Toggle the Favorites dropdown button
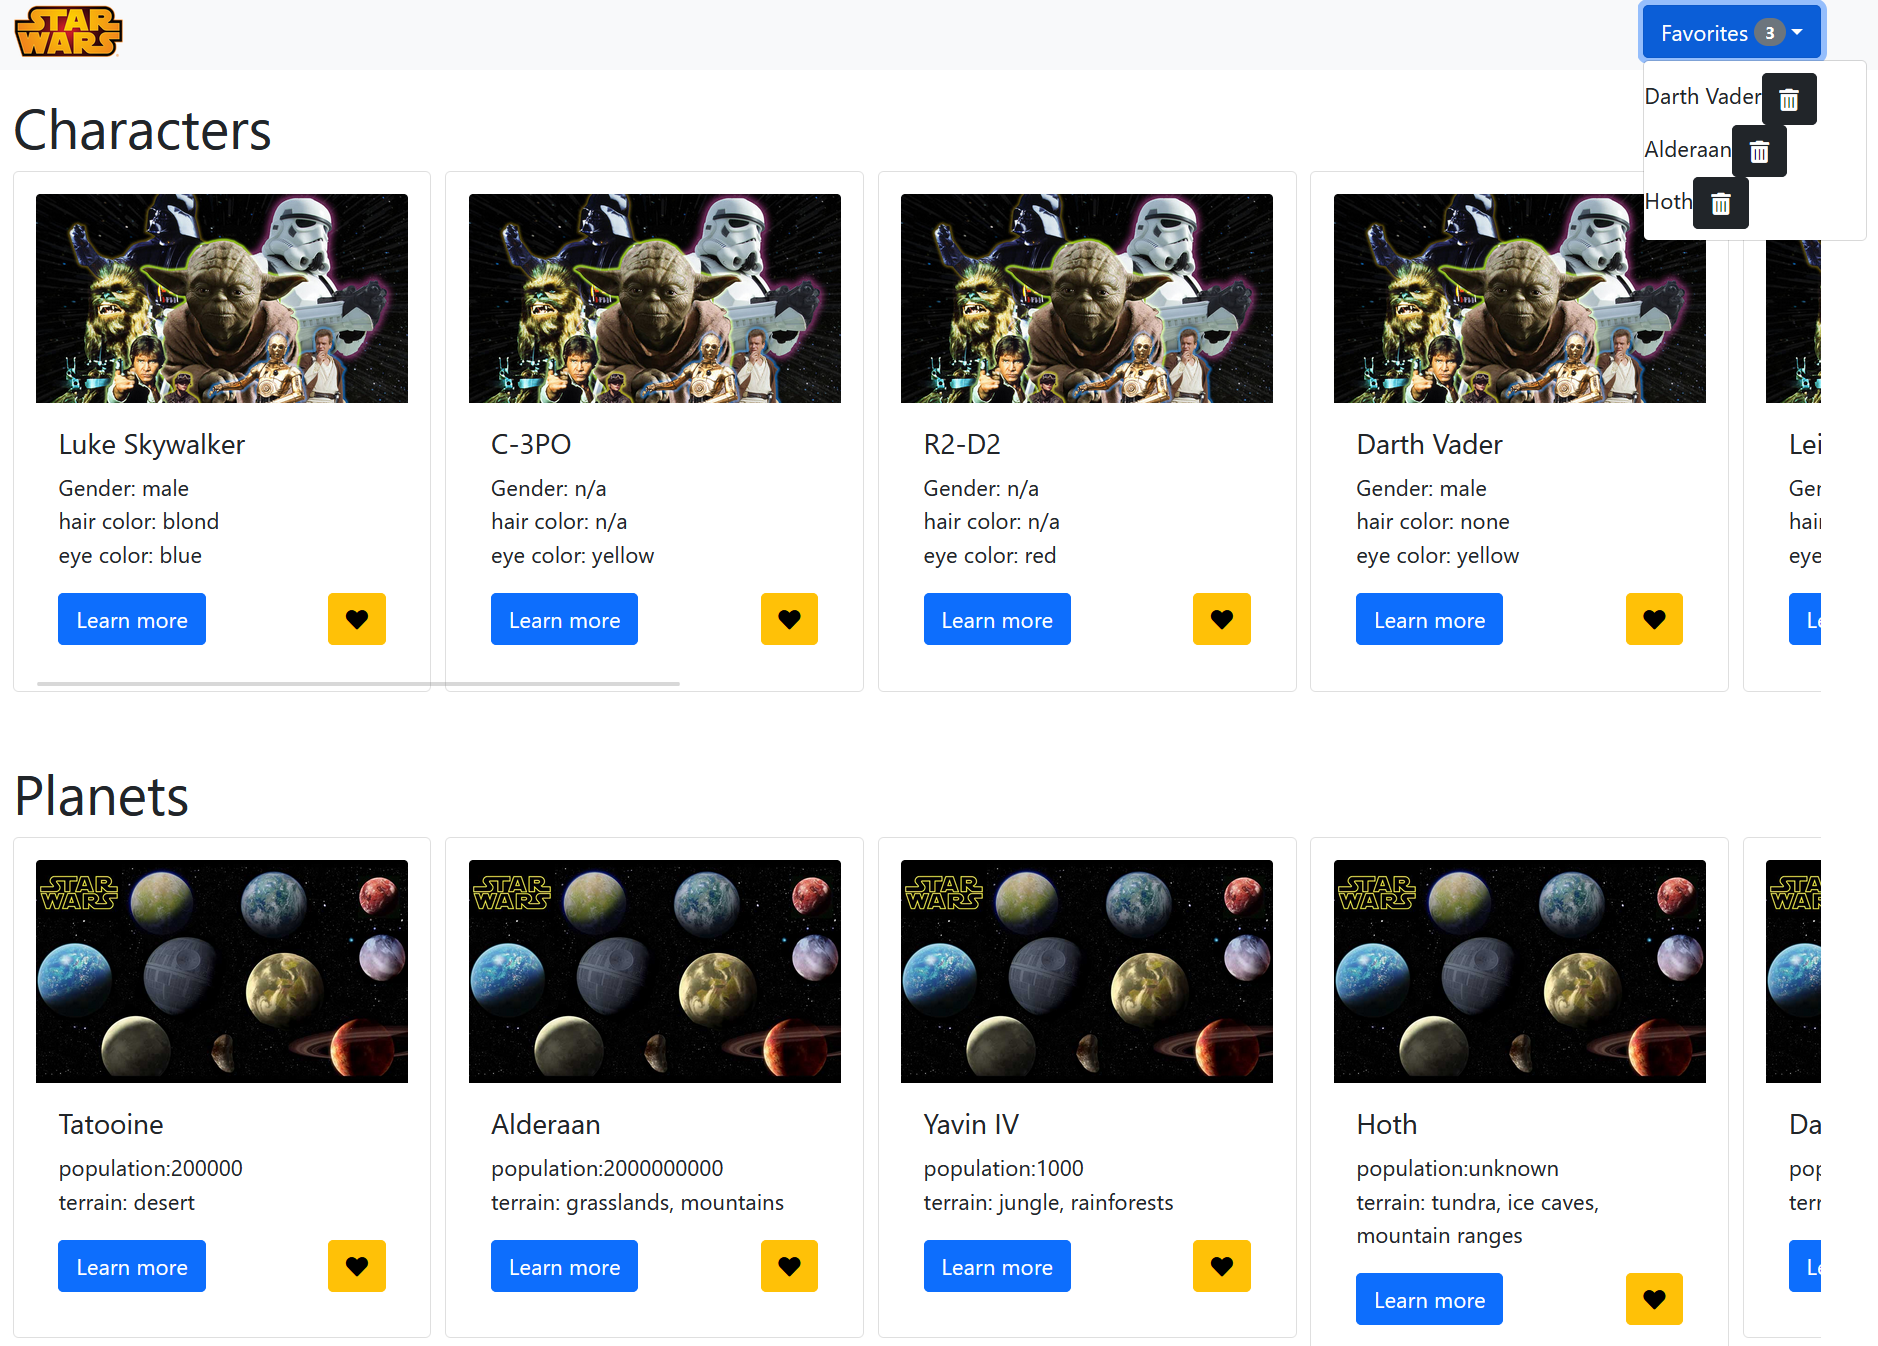The width and height of the screenshot is (1878, 1346). pyautogui.click(x=1732, y=33)
